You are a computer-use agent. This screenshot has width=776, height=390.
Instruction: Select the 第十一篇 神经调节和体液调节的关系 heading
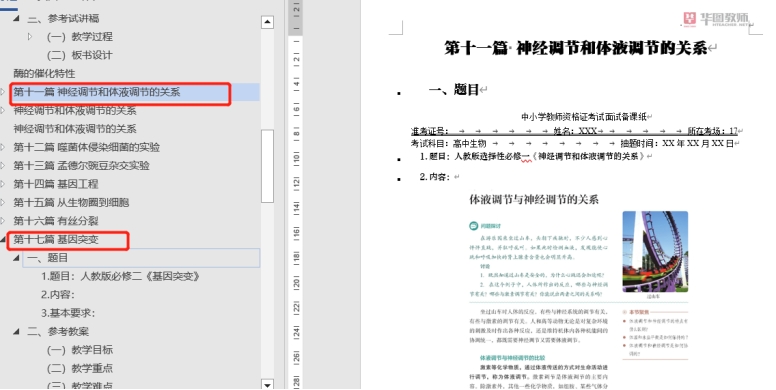97,92
